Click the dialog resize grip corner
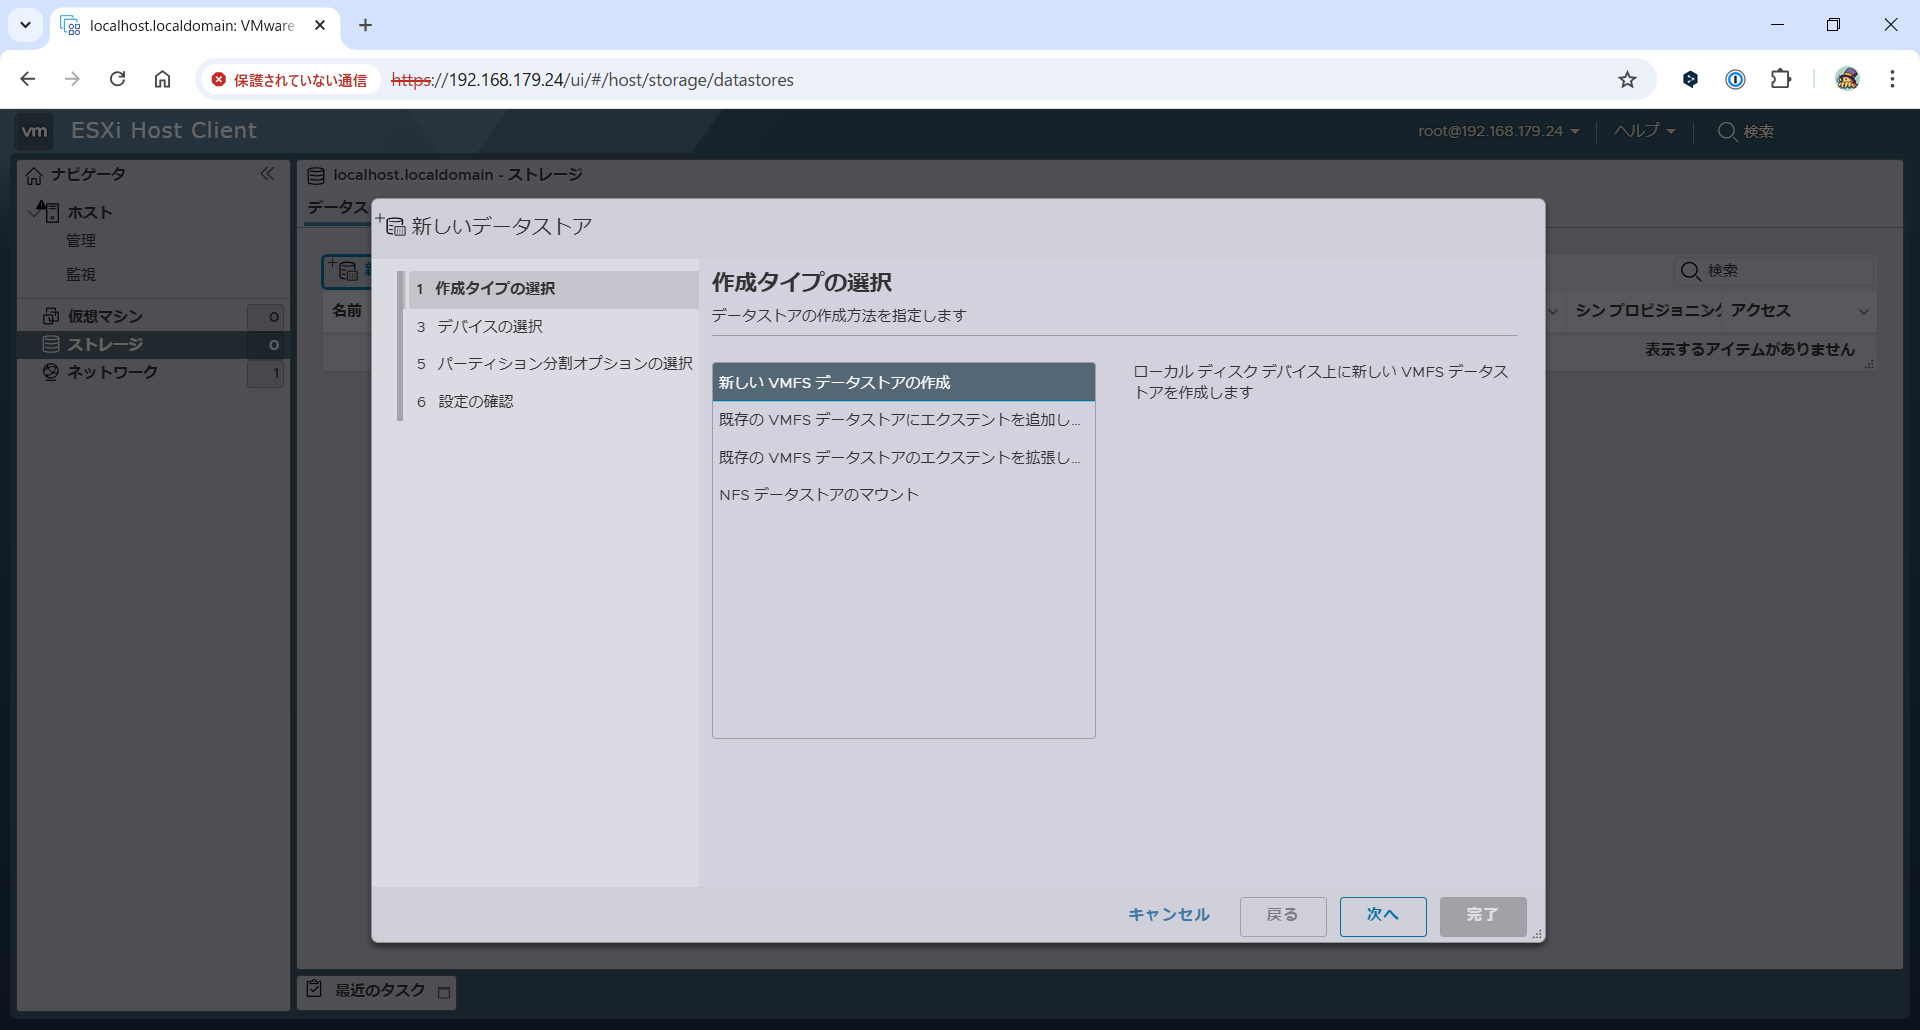 tap(1537, 934)
